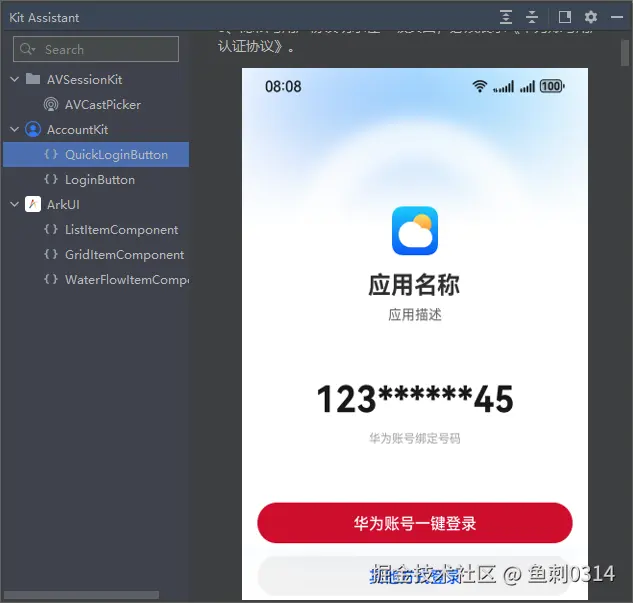The width and height of the screenshot is (633, 603).
Task: Select the WaterFlowItemComponent tree item
Action: [96, 279]
